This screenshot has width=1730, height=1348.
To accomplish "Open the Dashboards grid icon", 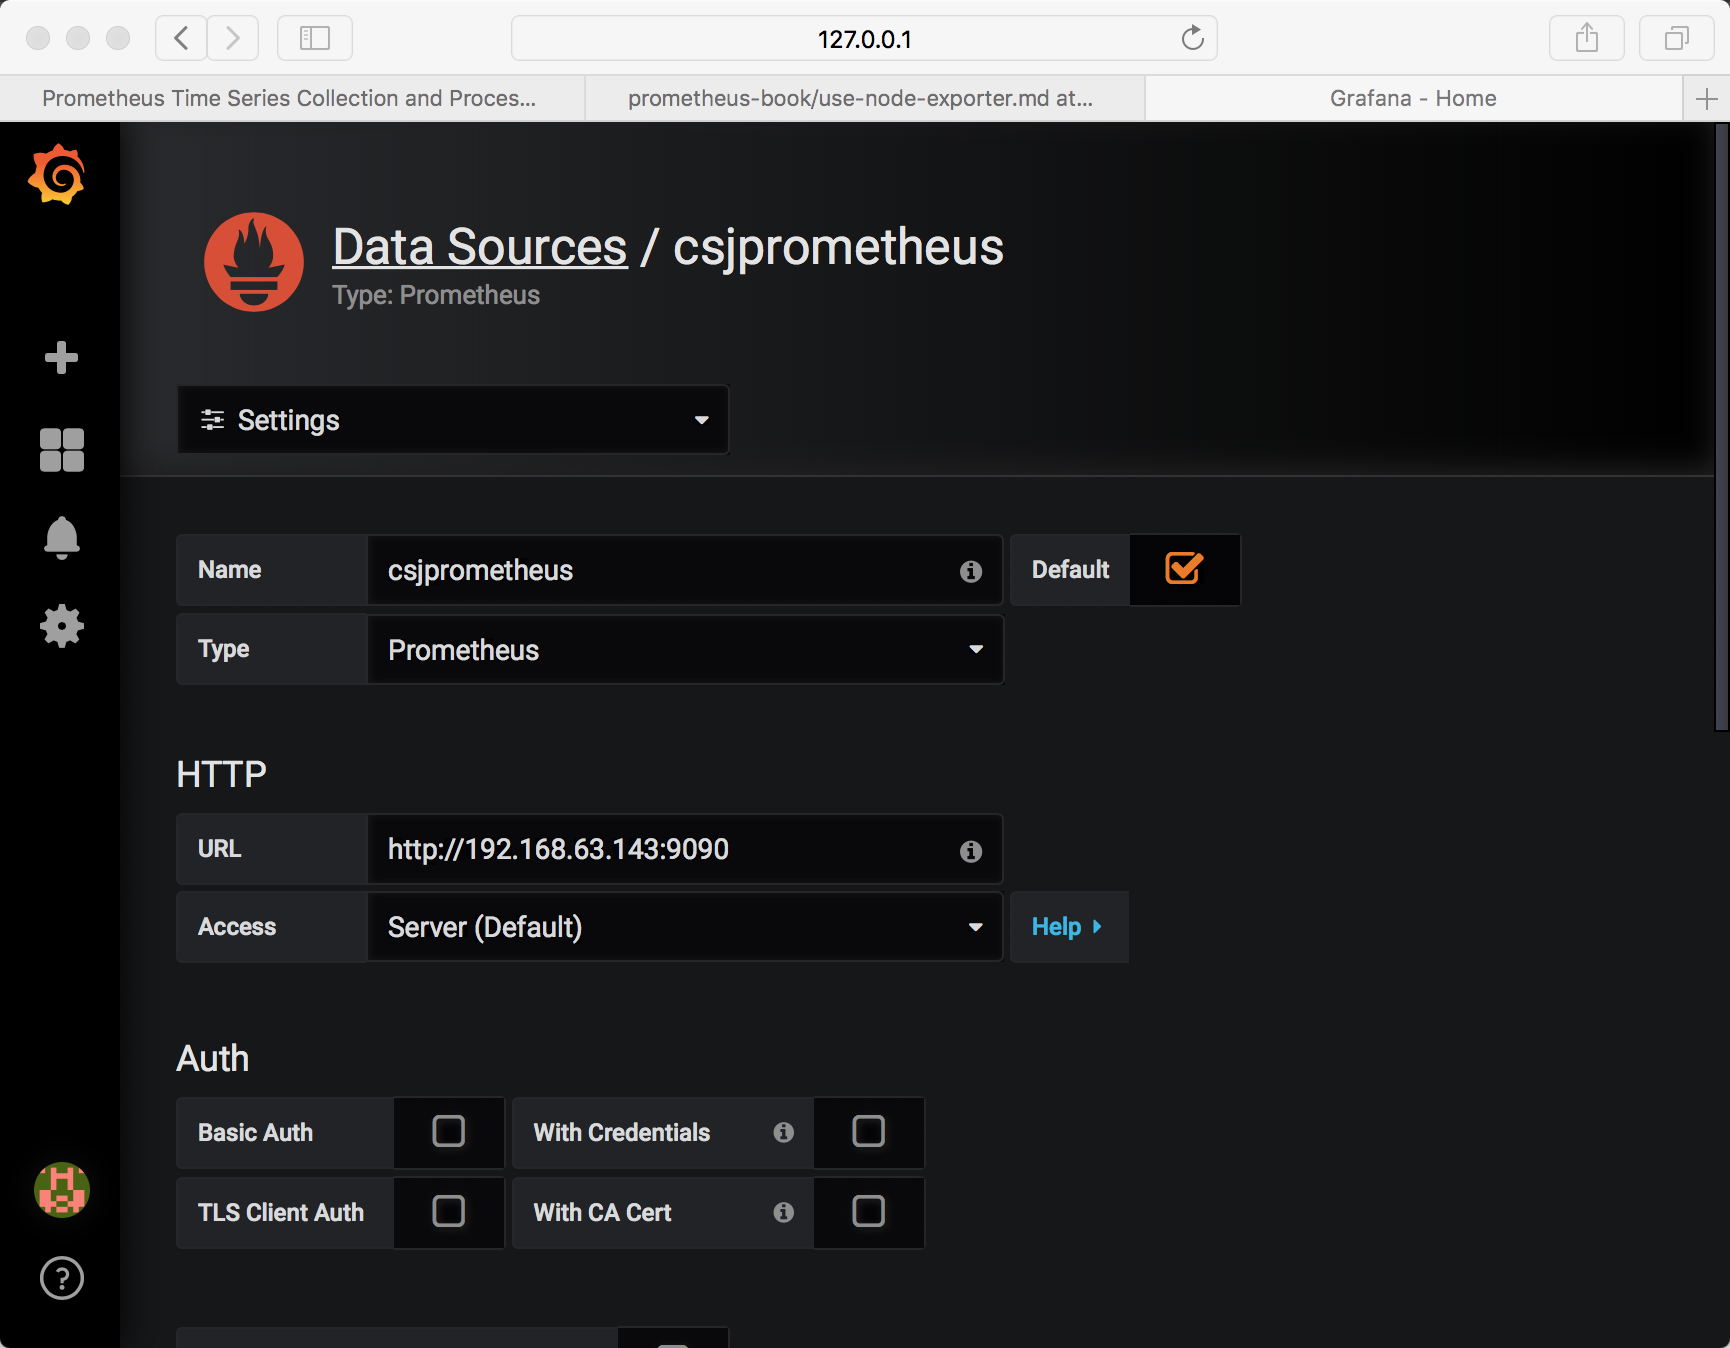I will 61,450.
